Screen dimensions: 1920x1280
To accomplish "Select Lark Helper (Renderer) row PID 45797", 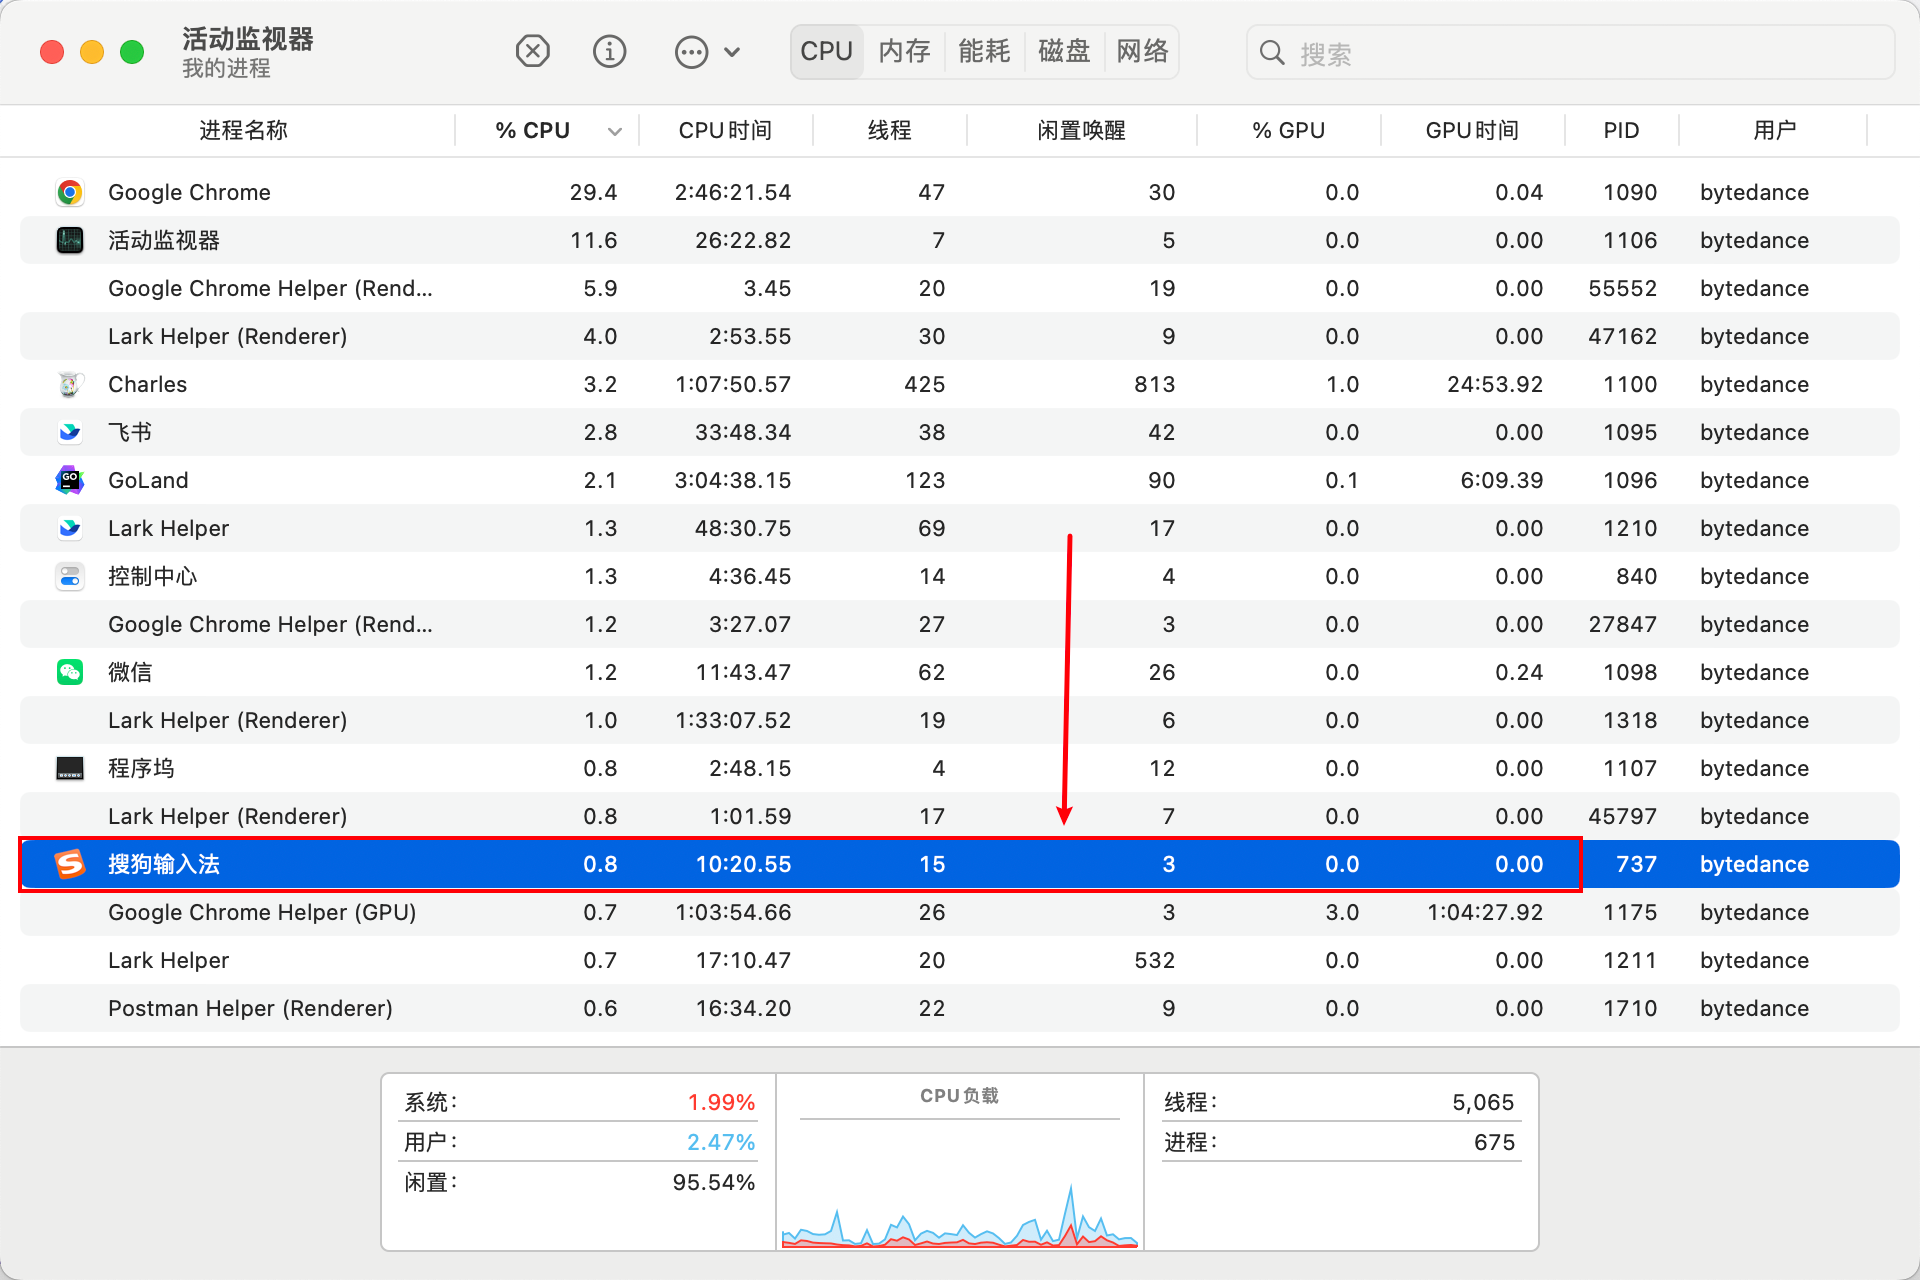I will click(x=960, y=816).
